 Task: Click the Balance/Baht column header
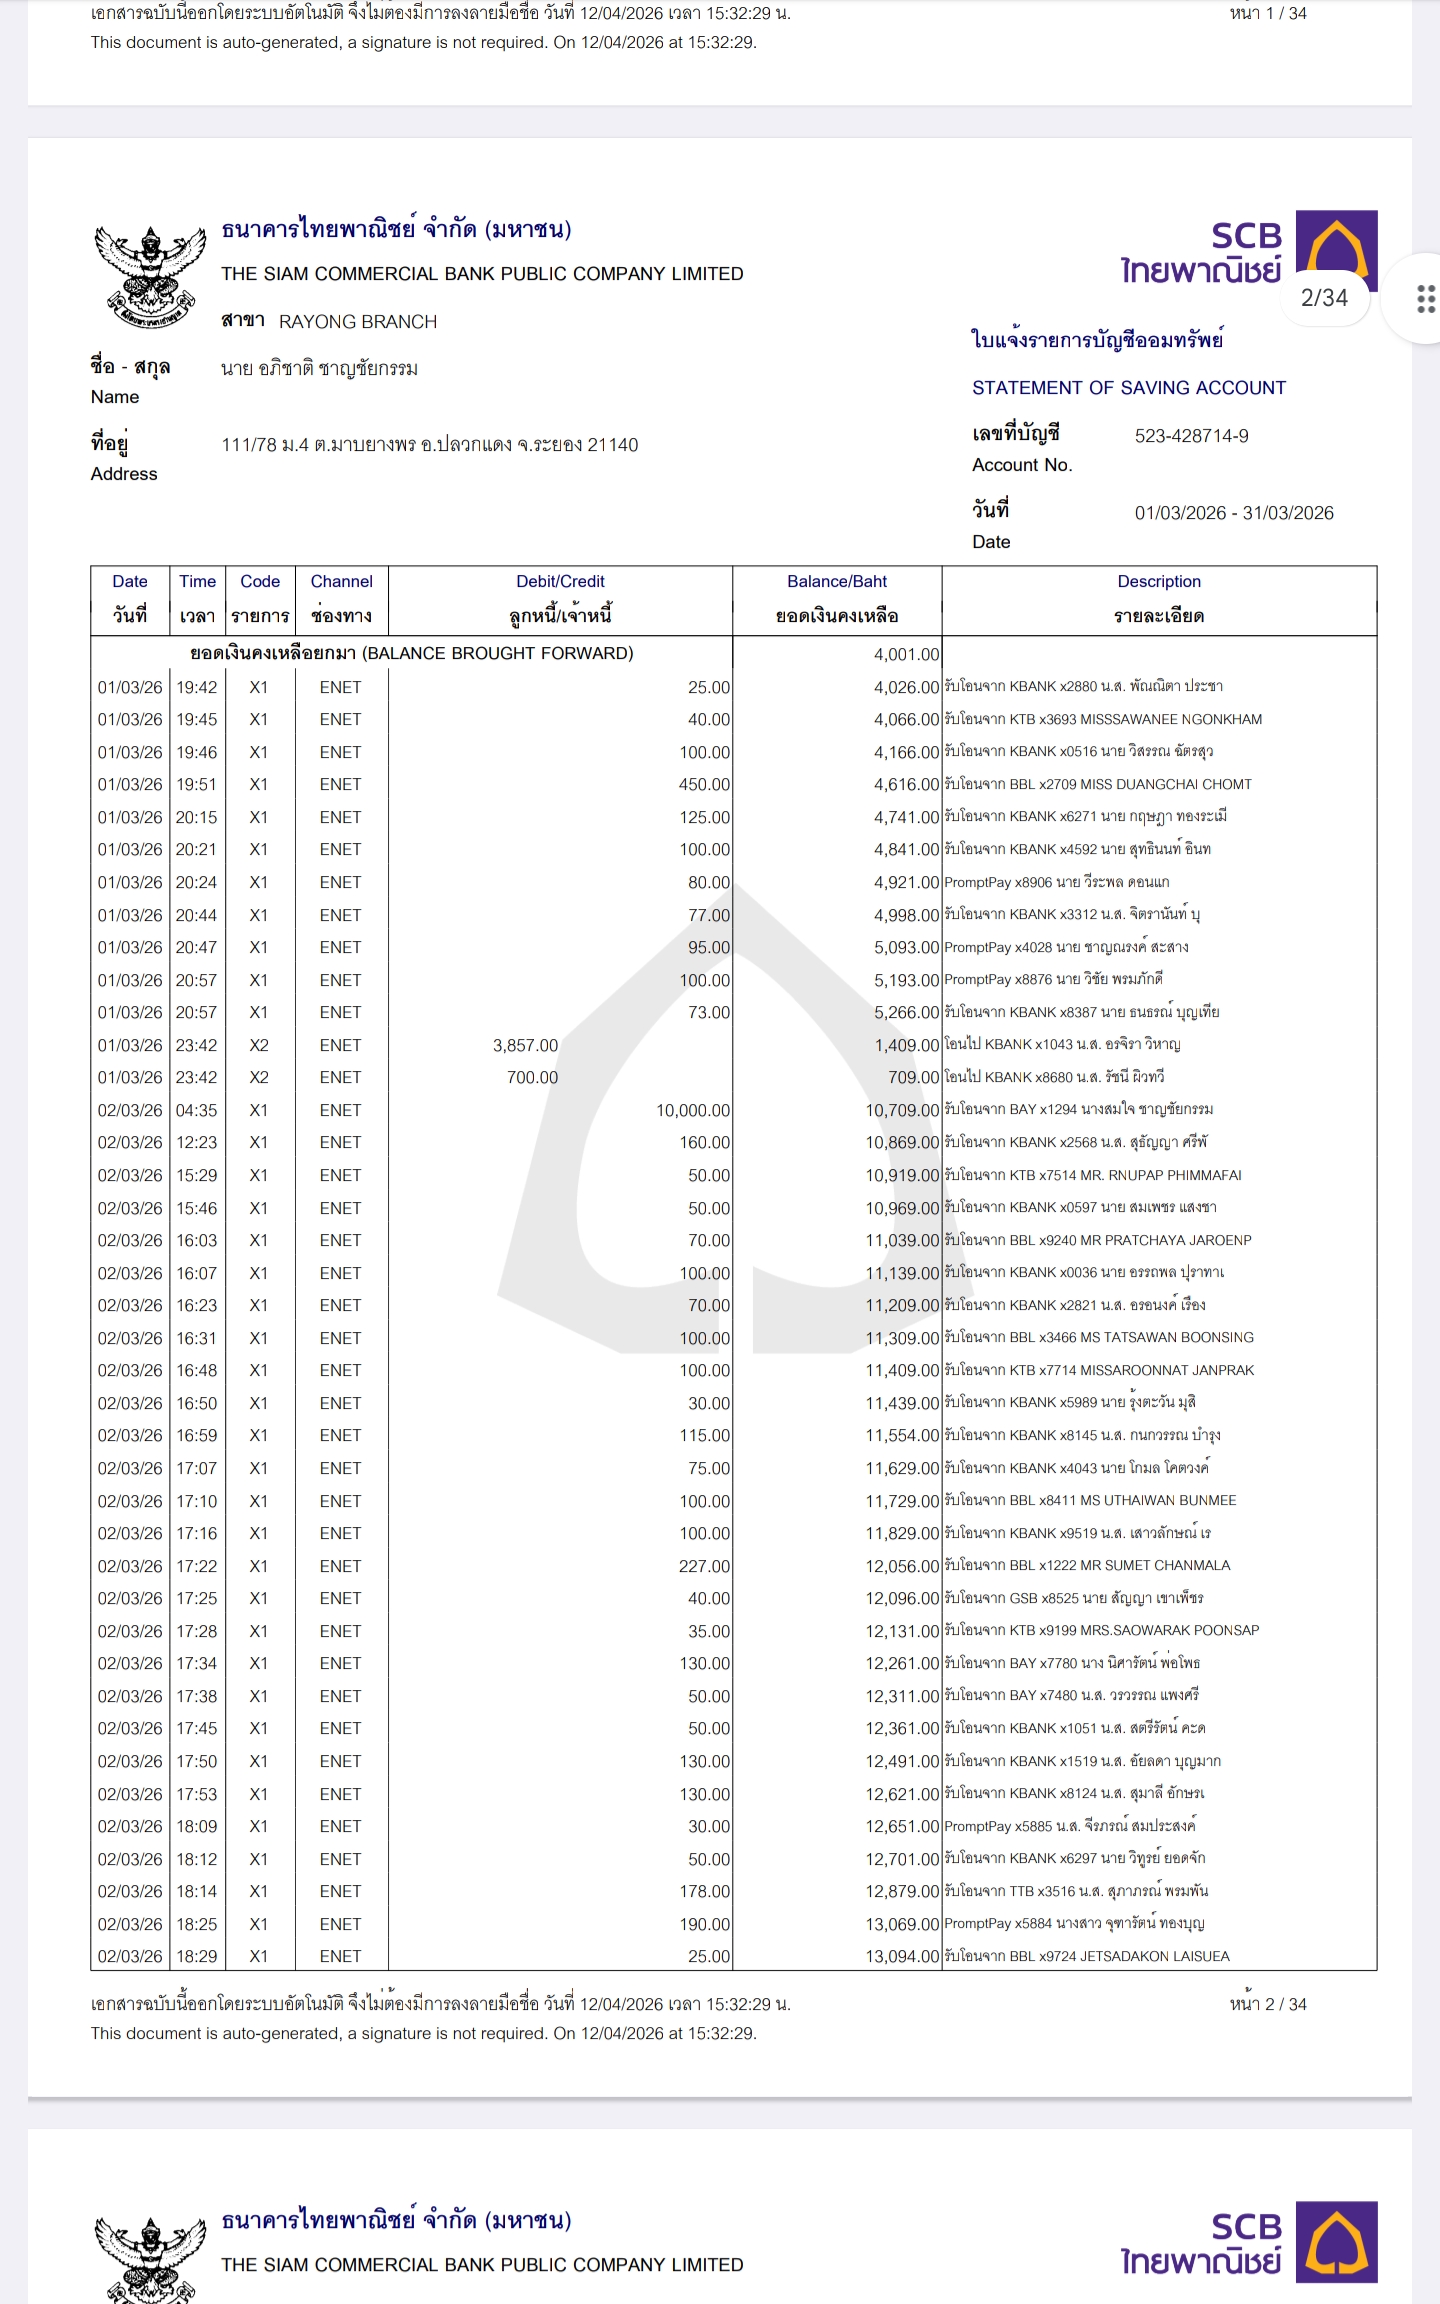837,598
